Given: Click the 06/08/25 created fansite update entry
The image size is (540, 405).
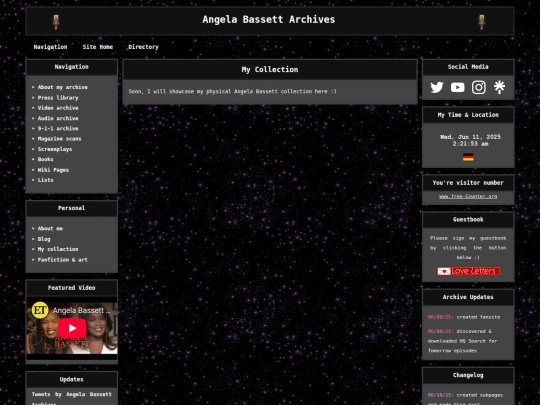Looking at the screenshot, I should point(464,317).
